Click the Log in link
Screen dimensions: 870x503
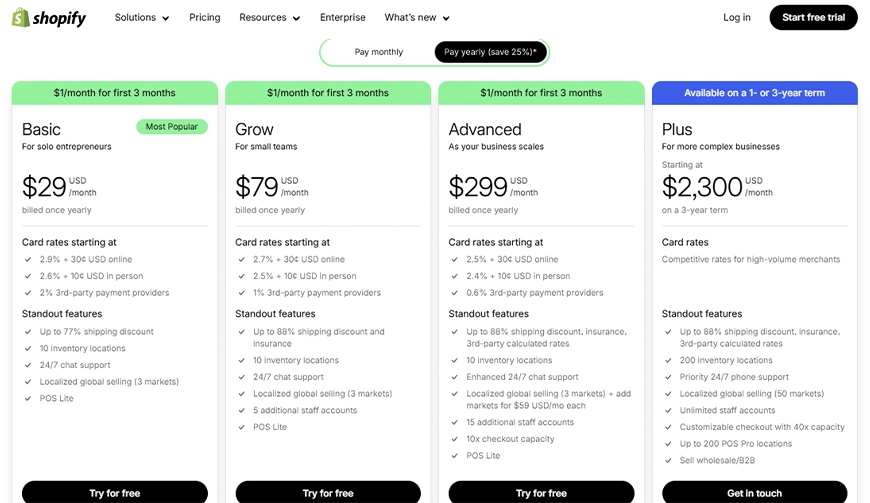click(x=736, y=18)
